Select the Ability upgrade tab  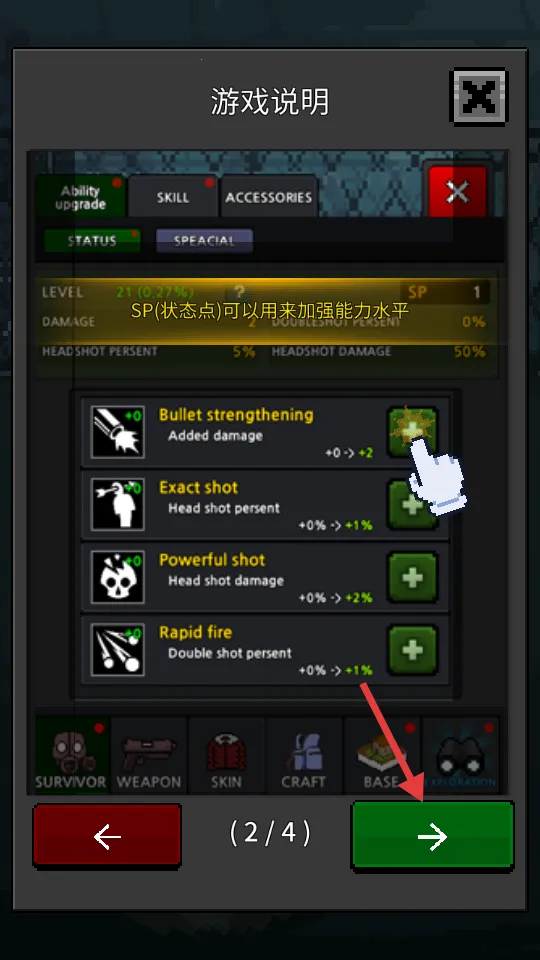click(80, 197)
